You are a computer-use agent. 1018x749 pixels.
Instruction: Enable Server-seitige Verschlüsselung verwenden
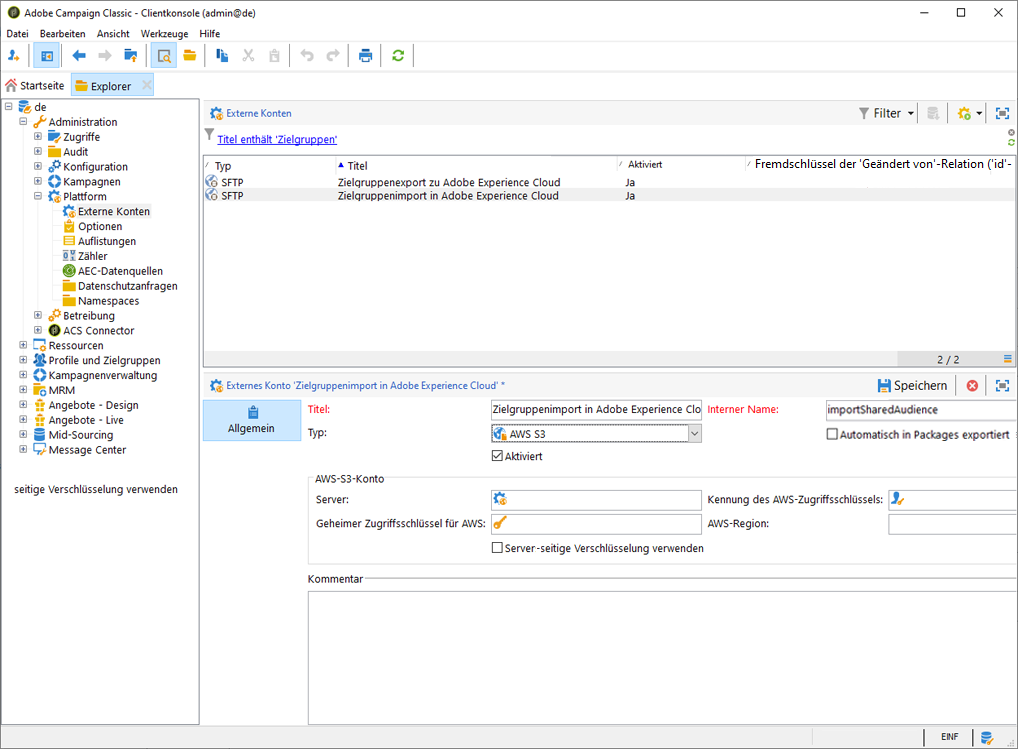point(497,548)
